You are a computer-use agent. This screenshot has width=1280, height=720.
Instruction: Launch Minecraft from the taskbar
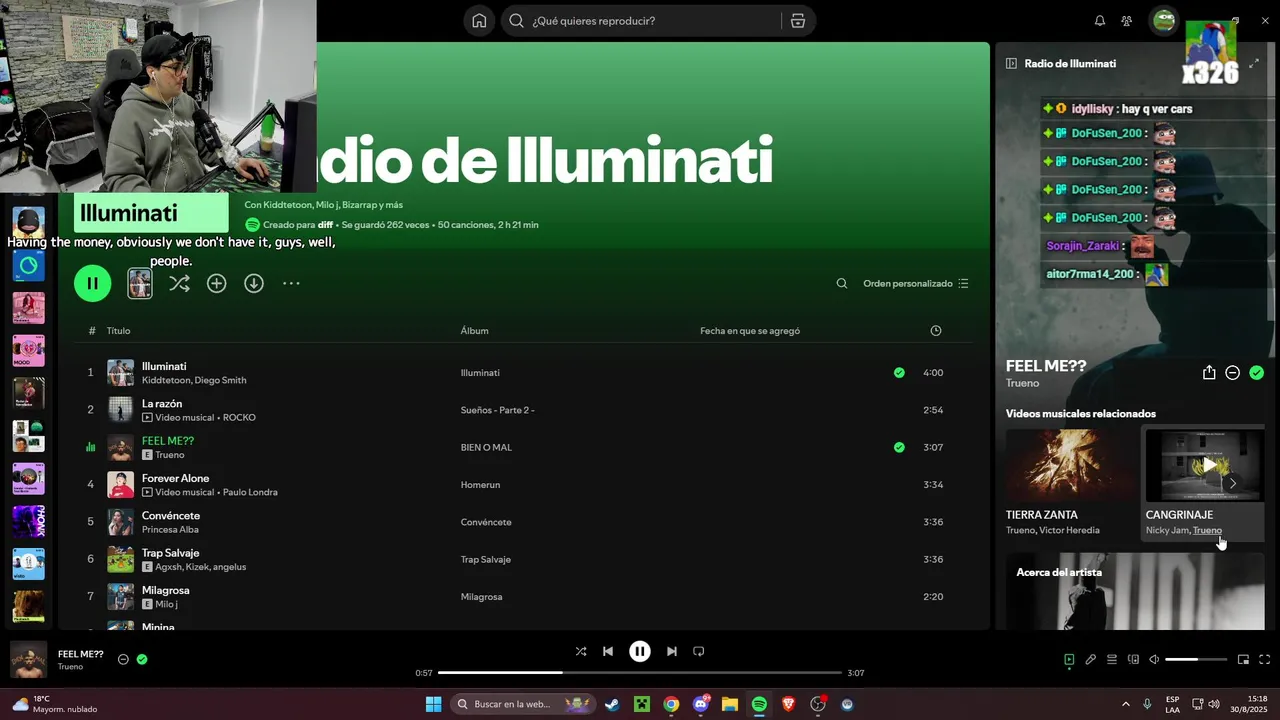[x=642, y=705]
